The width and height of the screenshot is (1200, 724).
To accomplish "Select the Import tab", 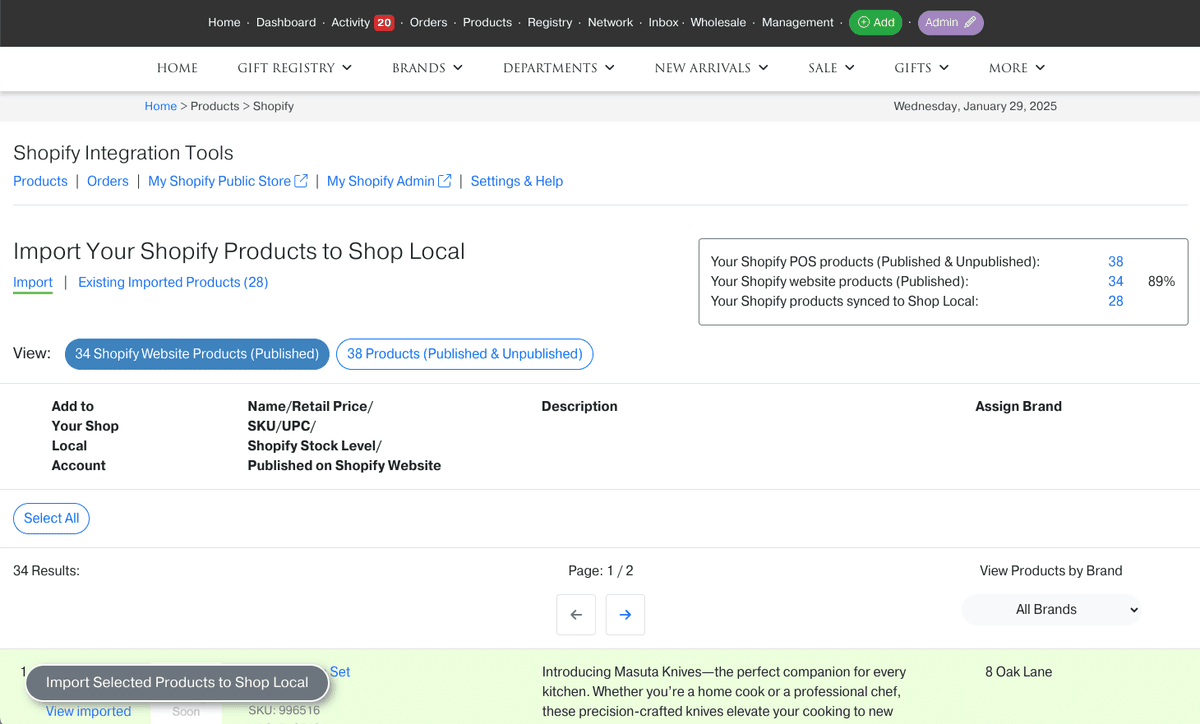I will pos(33,282).
